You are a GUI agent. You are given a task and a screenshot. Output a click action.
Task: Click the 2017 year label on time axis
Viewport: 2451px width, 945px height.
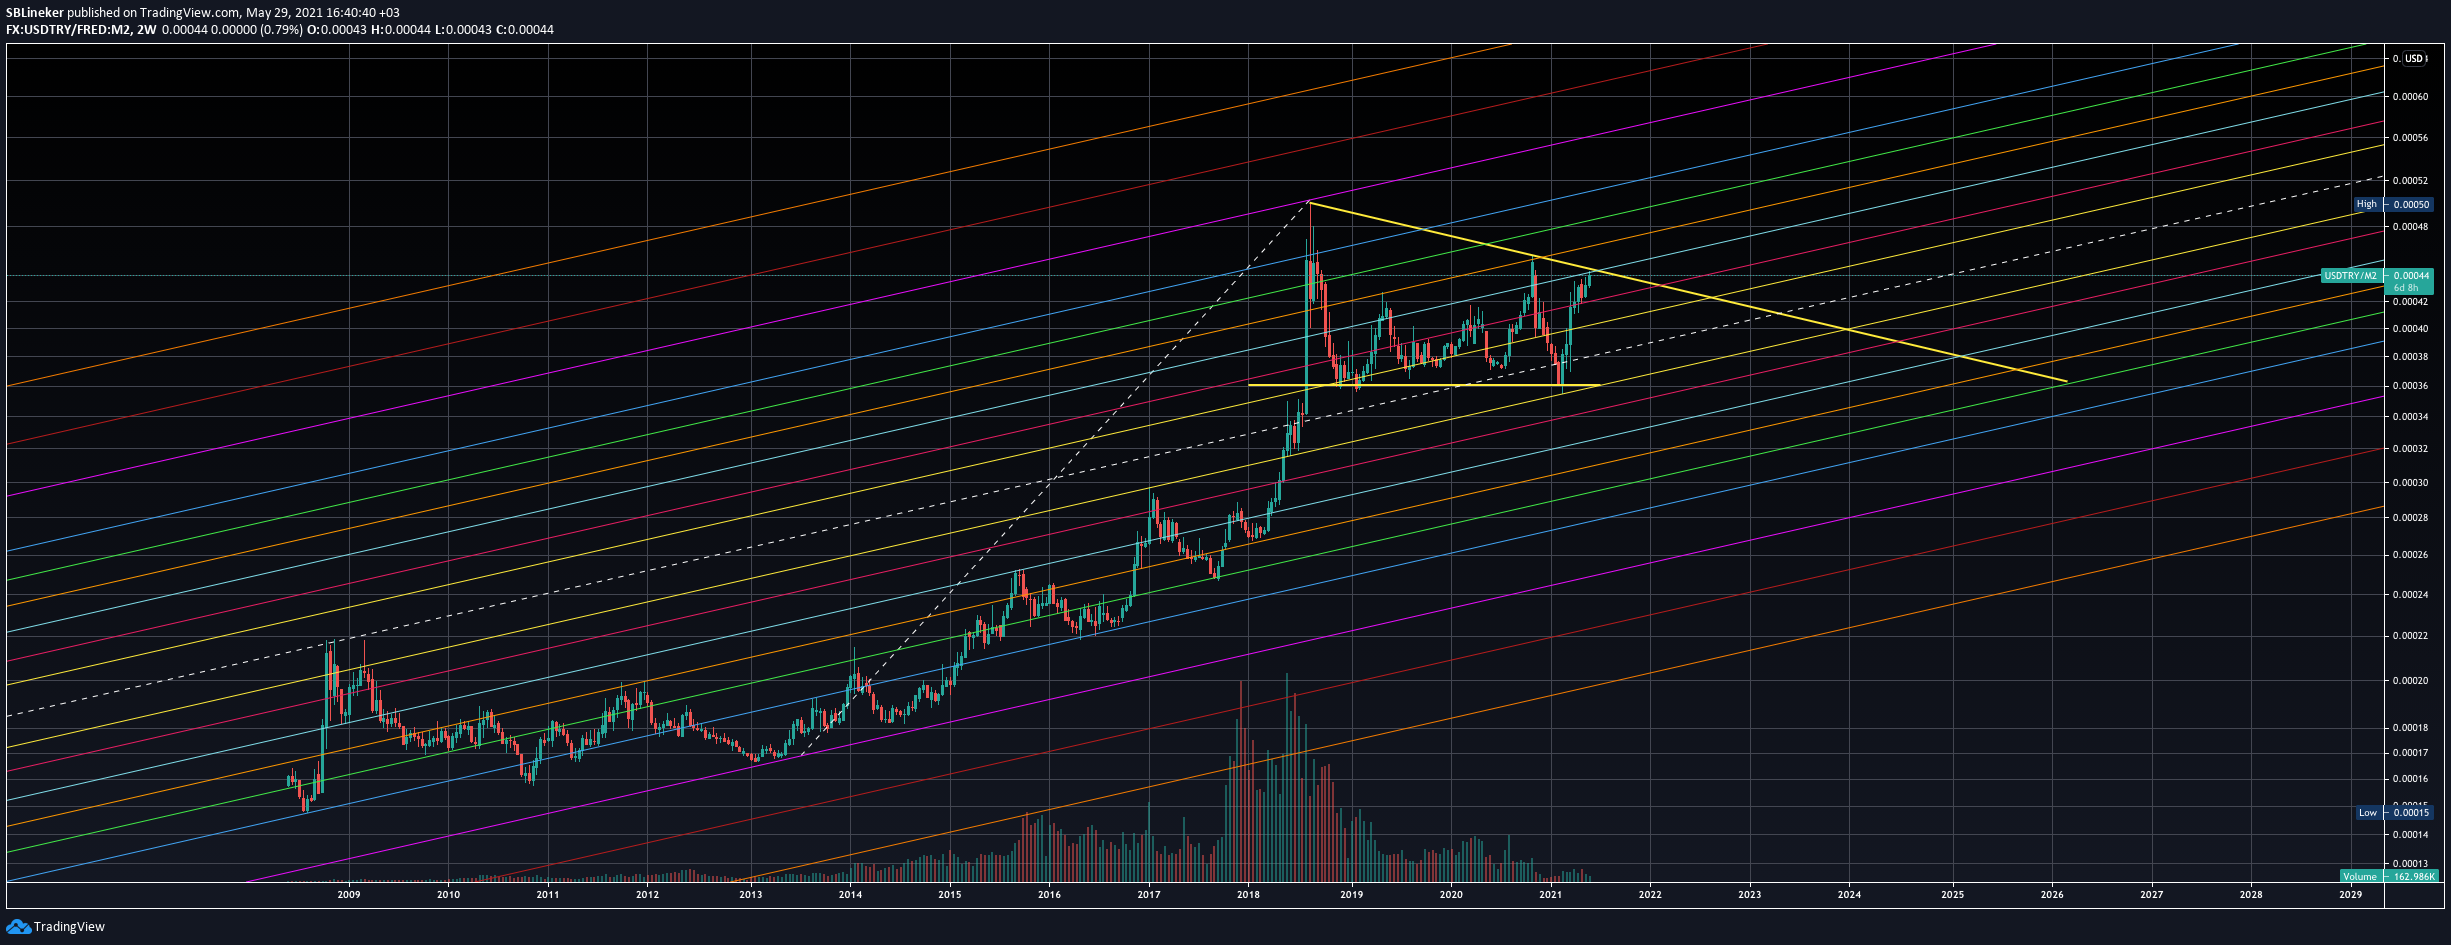click(1149, 895)
